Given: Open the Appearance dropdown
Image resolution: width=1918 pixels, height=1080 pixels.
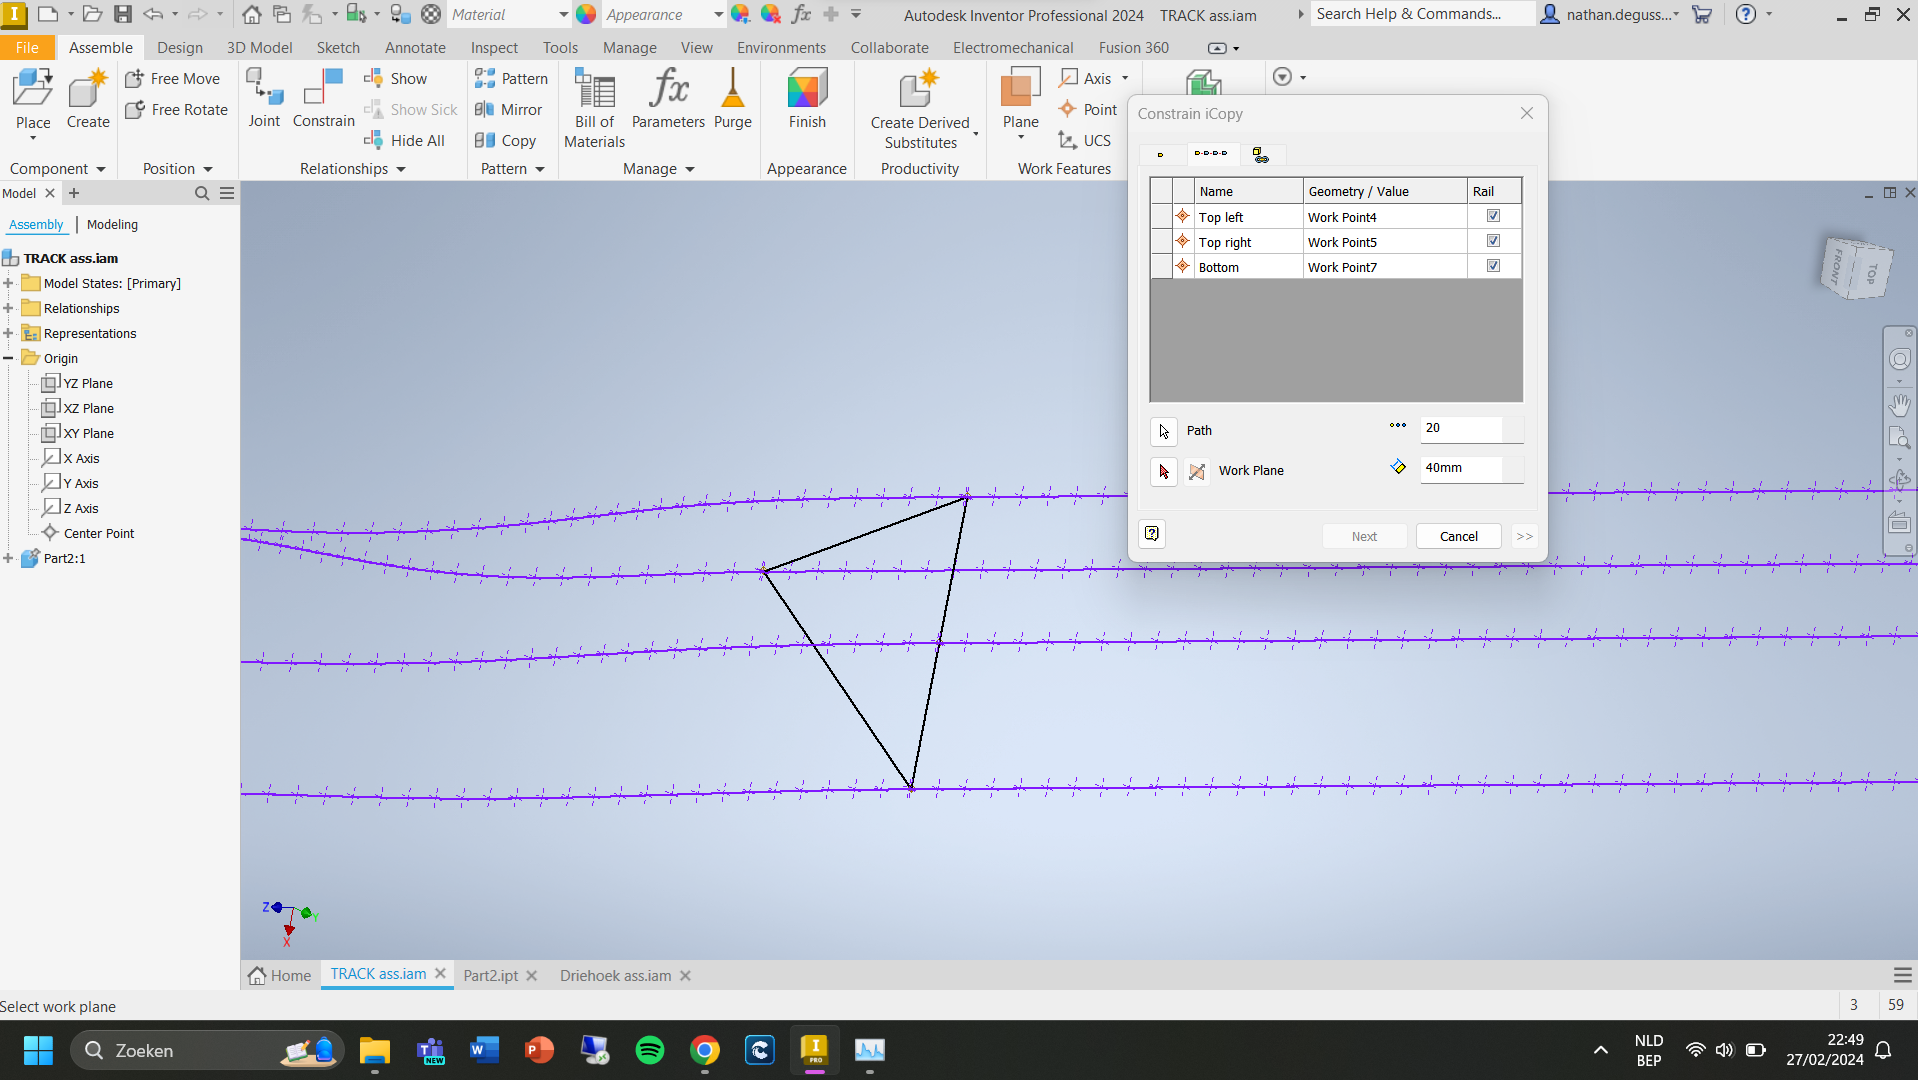Looking at the screenshot, I should tap(716, 15).
